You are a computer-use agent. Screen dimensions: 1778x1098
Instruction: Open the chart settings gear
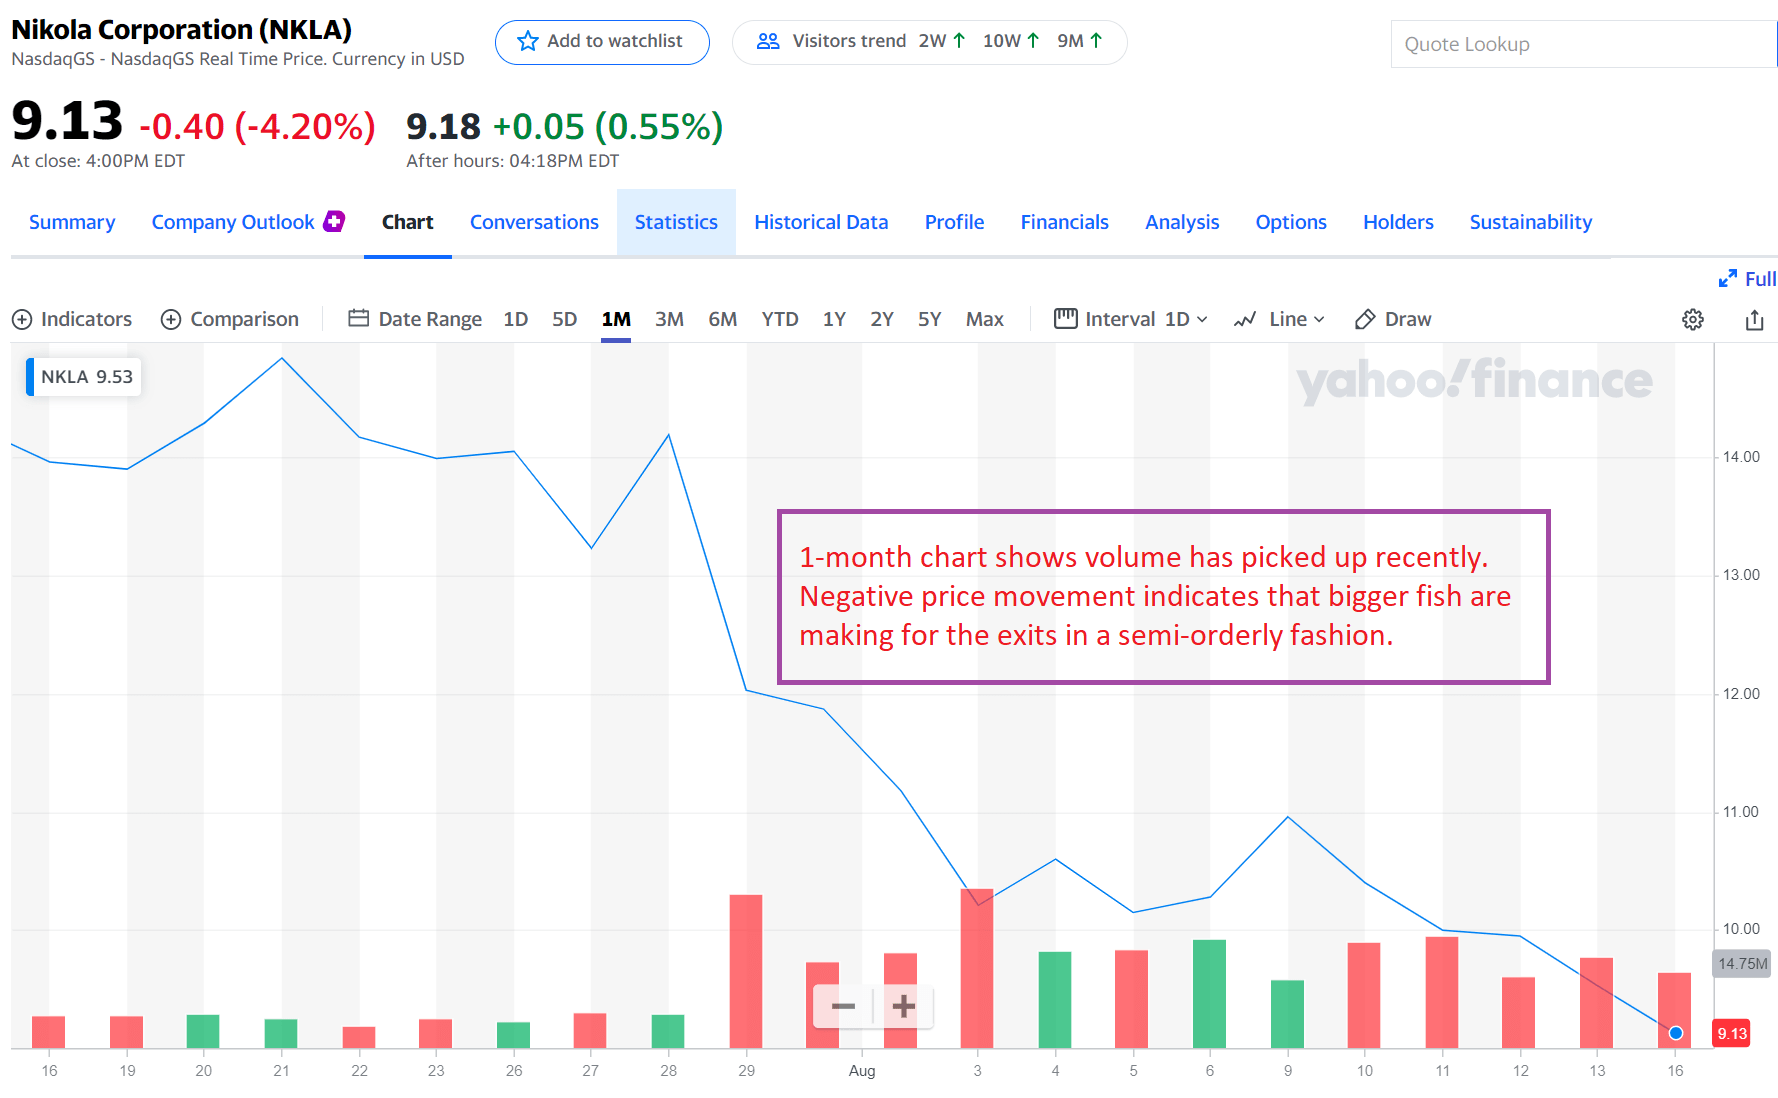click(x=1693, y=319)
